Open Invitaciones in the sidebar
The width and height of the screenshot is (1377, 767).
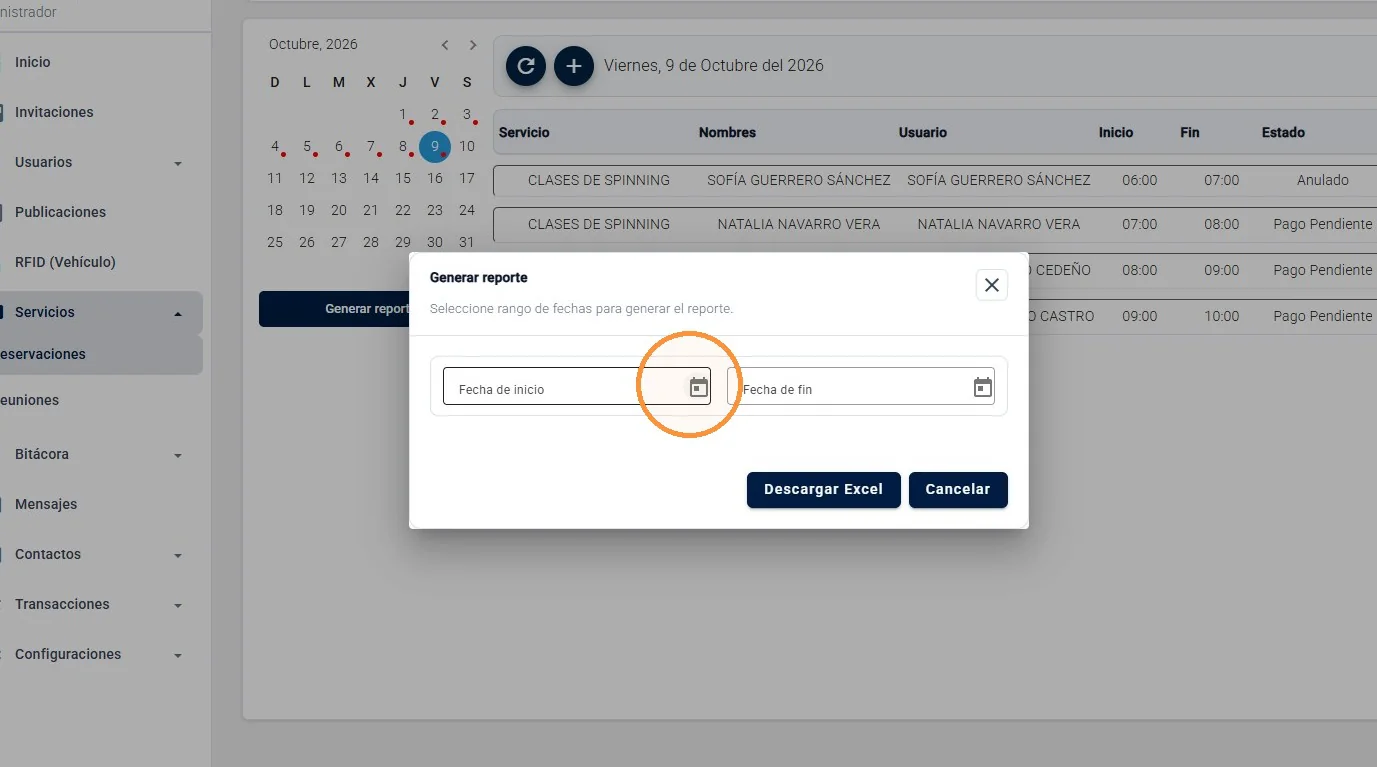point(54,112)
